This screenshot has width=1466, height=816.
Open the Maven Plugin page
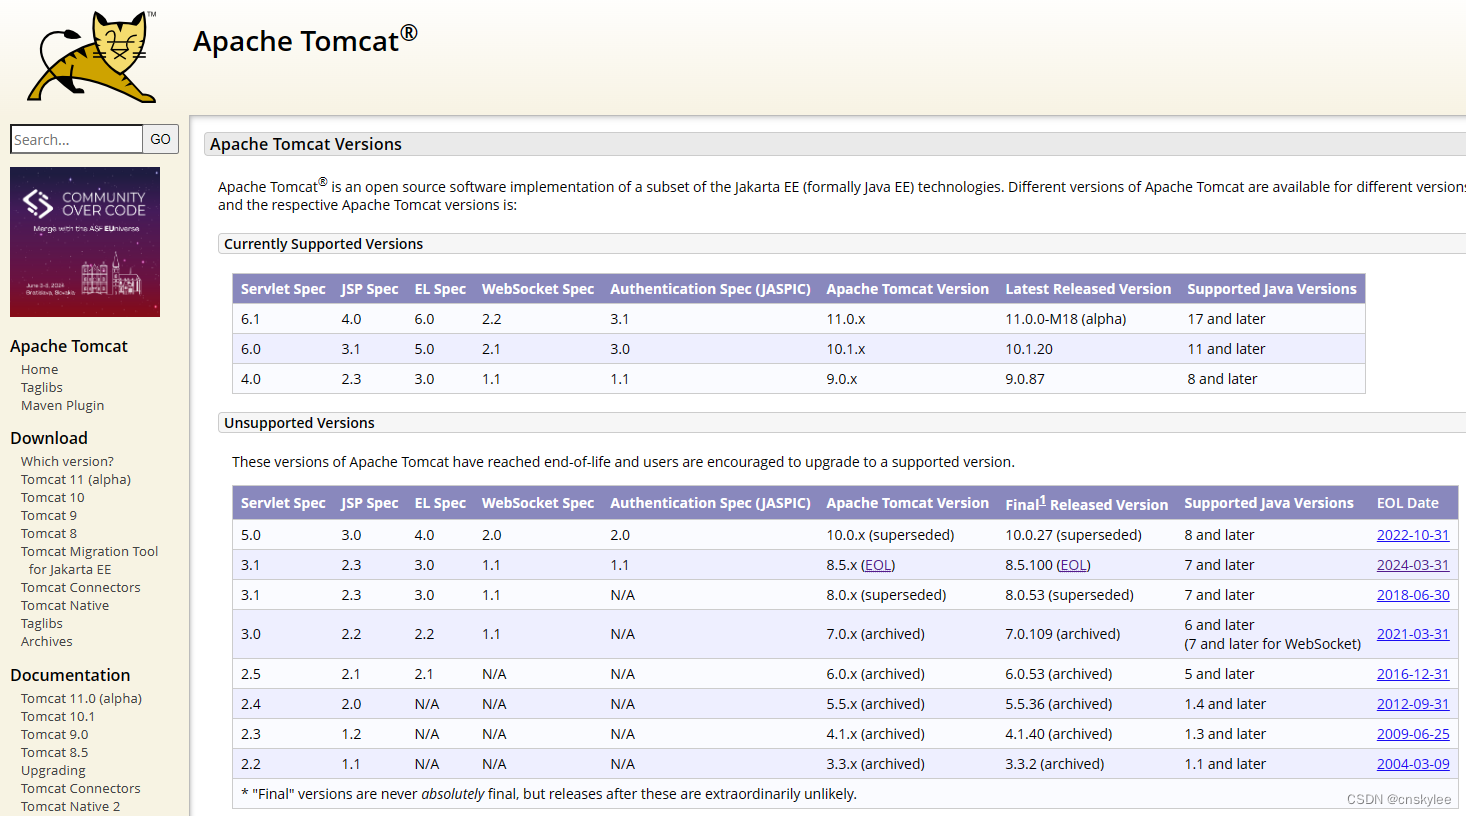point(62,405)
